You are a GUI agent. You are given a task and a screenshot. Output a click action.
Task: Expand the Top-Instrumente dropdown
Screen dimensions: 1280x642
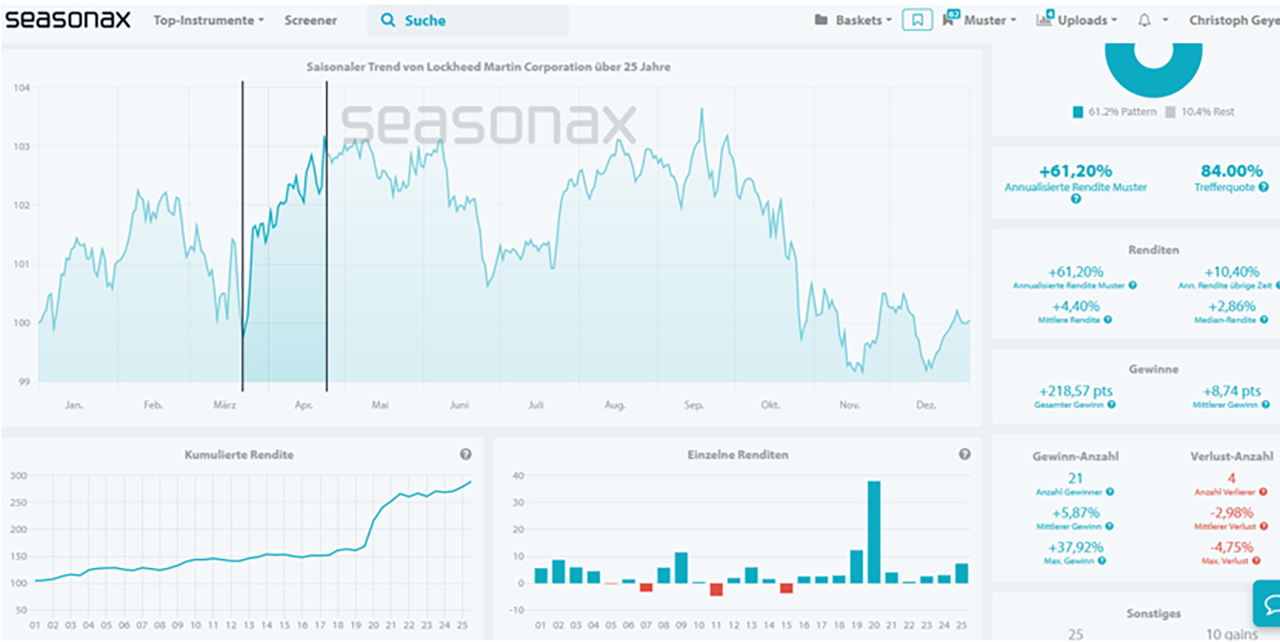208,20
